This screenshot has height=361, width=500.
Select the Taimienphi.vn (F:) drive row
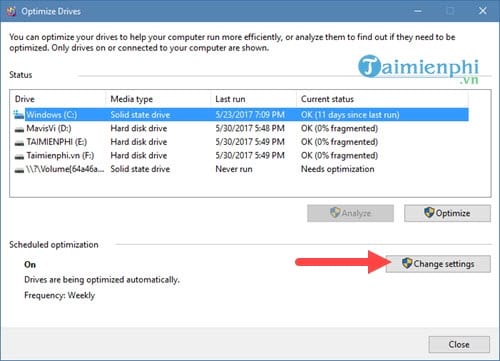click(241, 156)
